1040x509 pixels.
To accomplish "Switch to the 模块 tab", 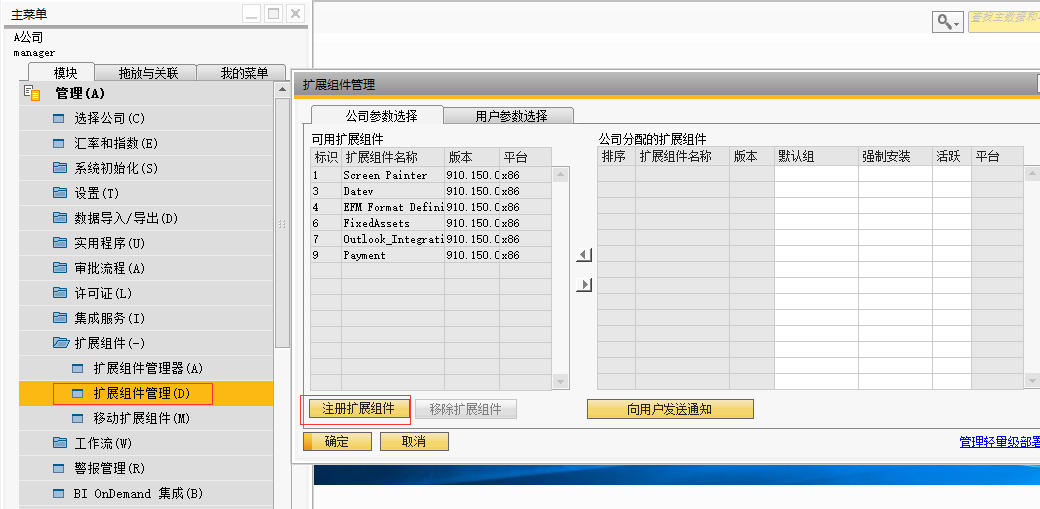I will (65, 73).
